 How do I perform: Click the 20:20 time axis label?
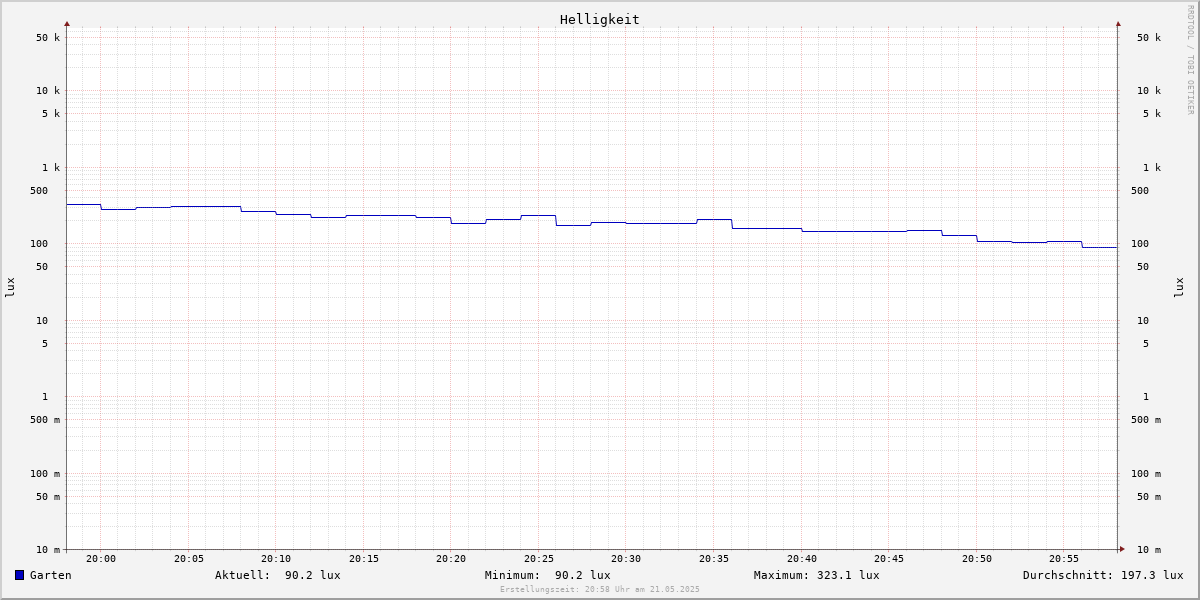(451, 559)
